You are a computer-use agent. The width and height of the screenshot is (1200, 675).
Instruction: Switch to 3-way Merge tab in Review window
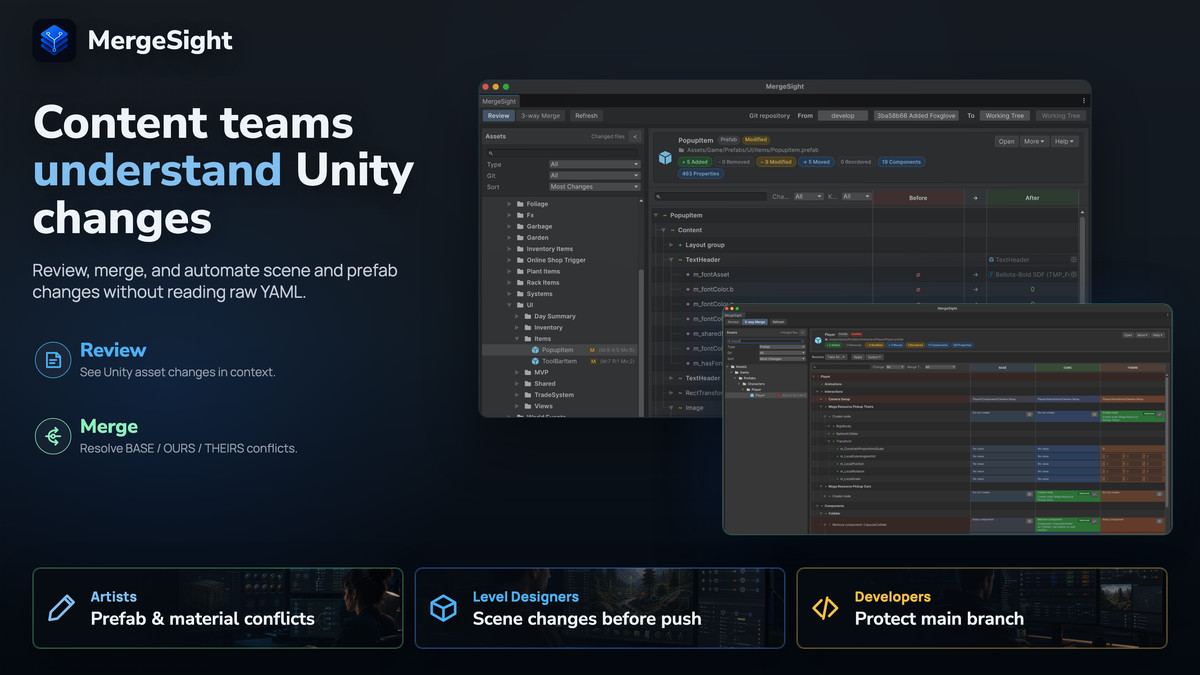(x=541, y=116)
